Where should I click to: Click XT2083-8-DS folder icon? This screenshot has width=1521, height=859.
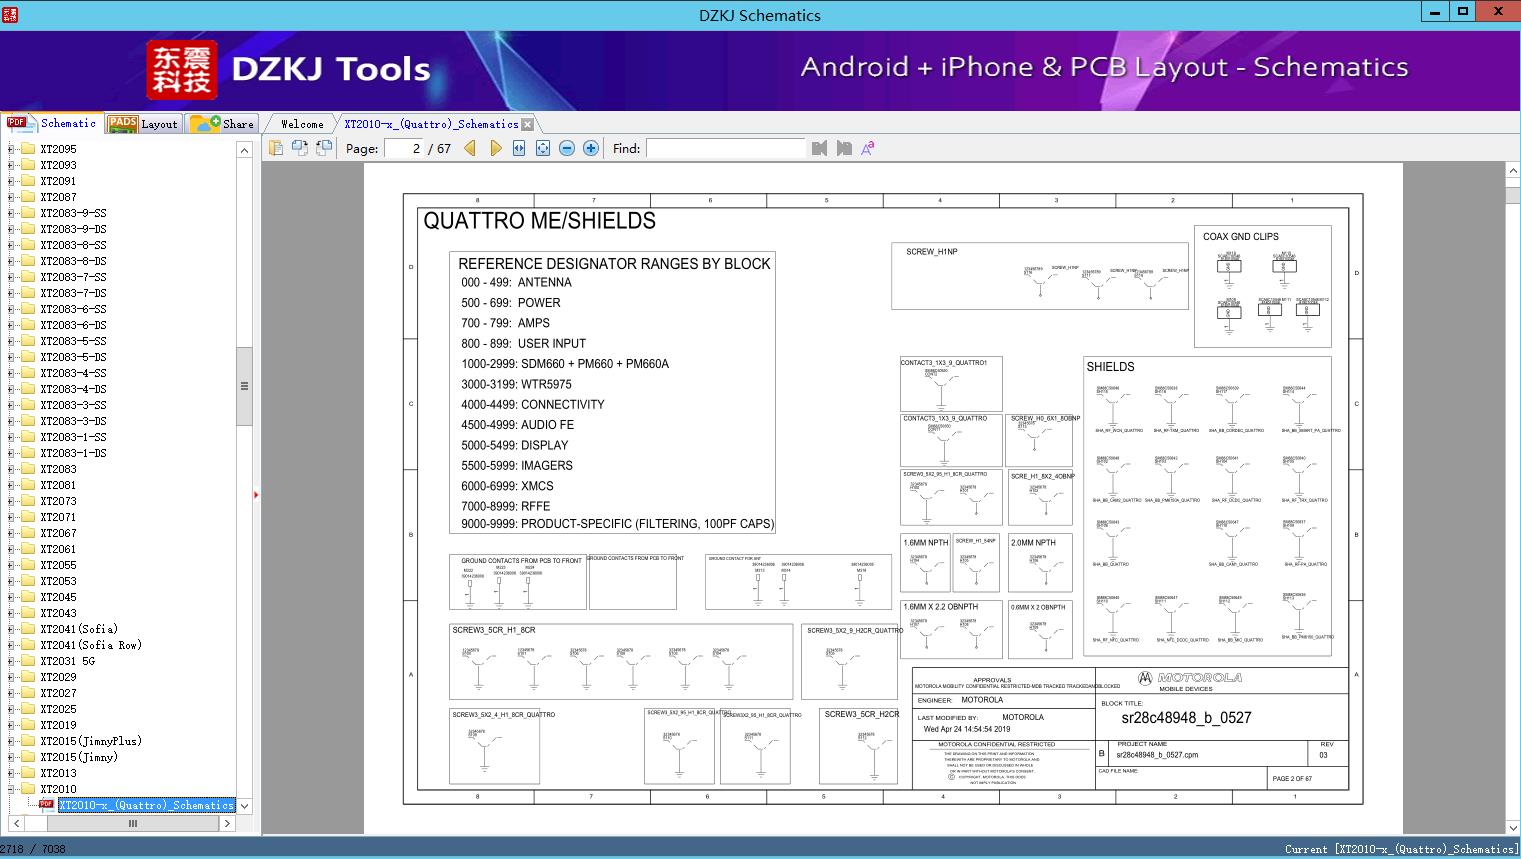click(x=28, y=261)
